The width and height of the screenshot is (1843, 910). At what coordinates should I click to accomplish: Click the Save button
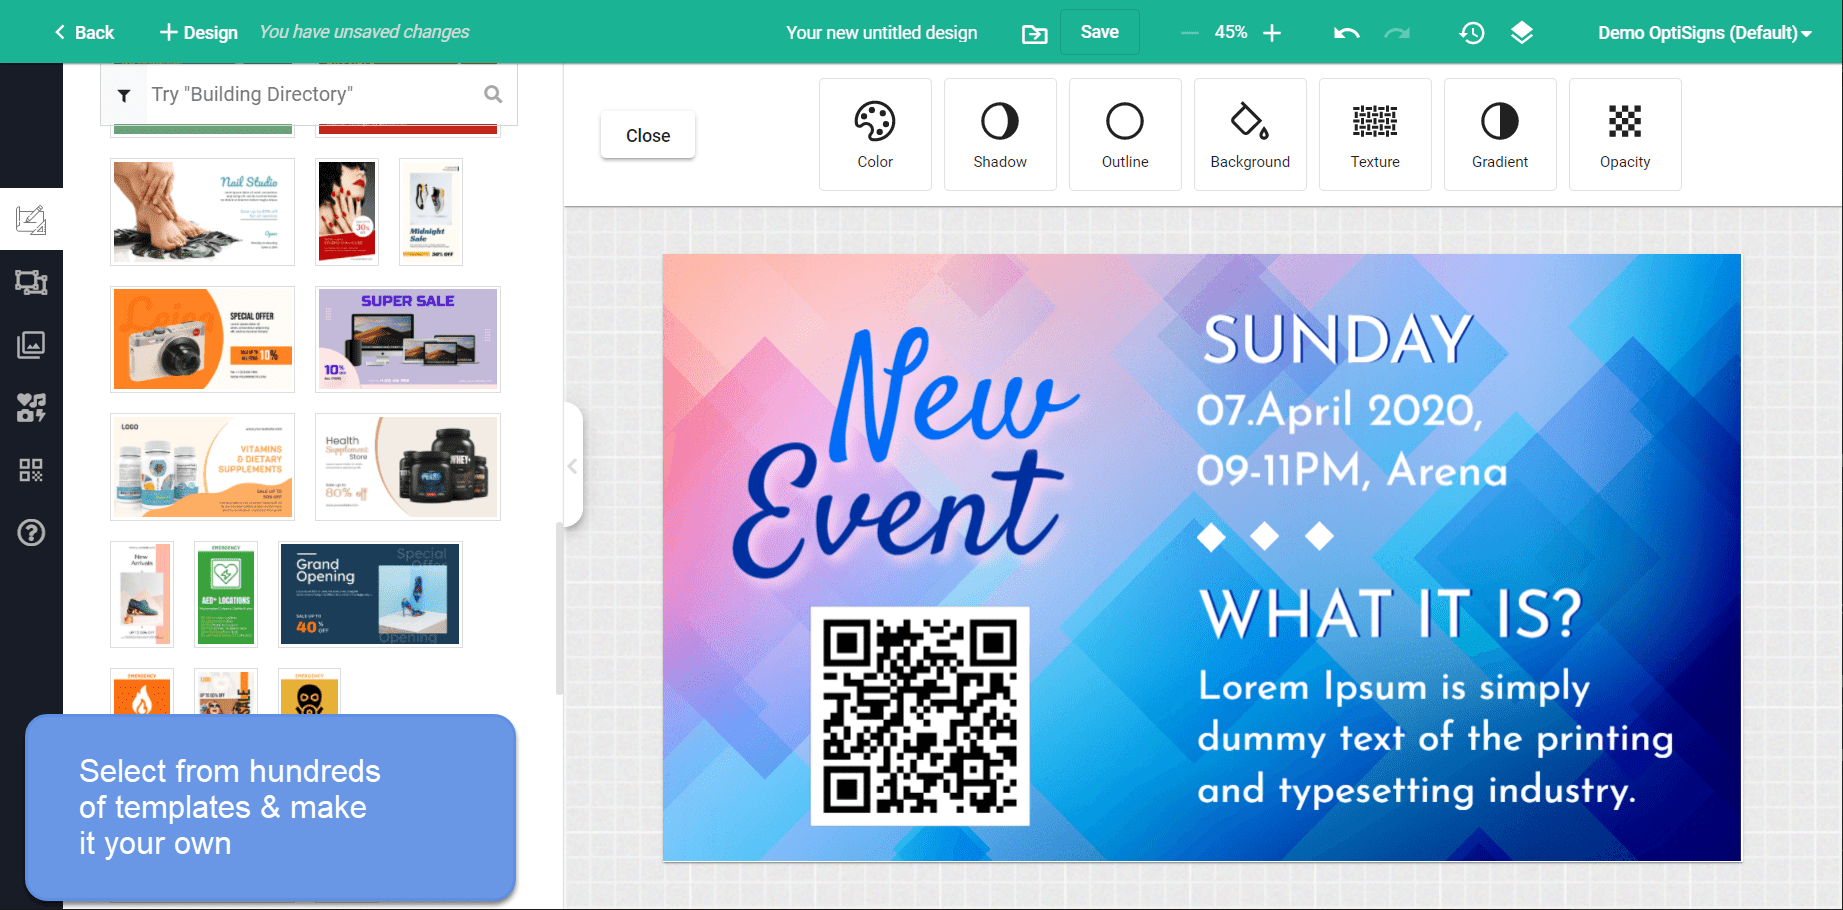click(1099, 32)
